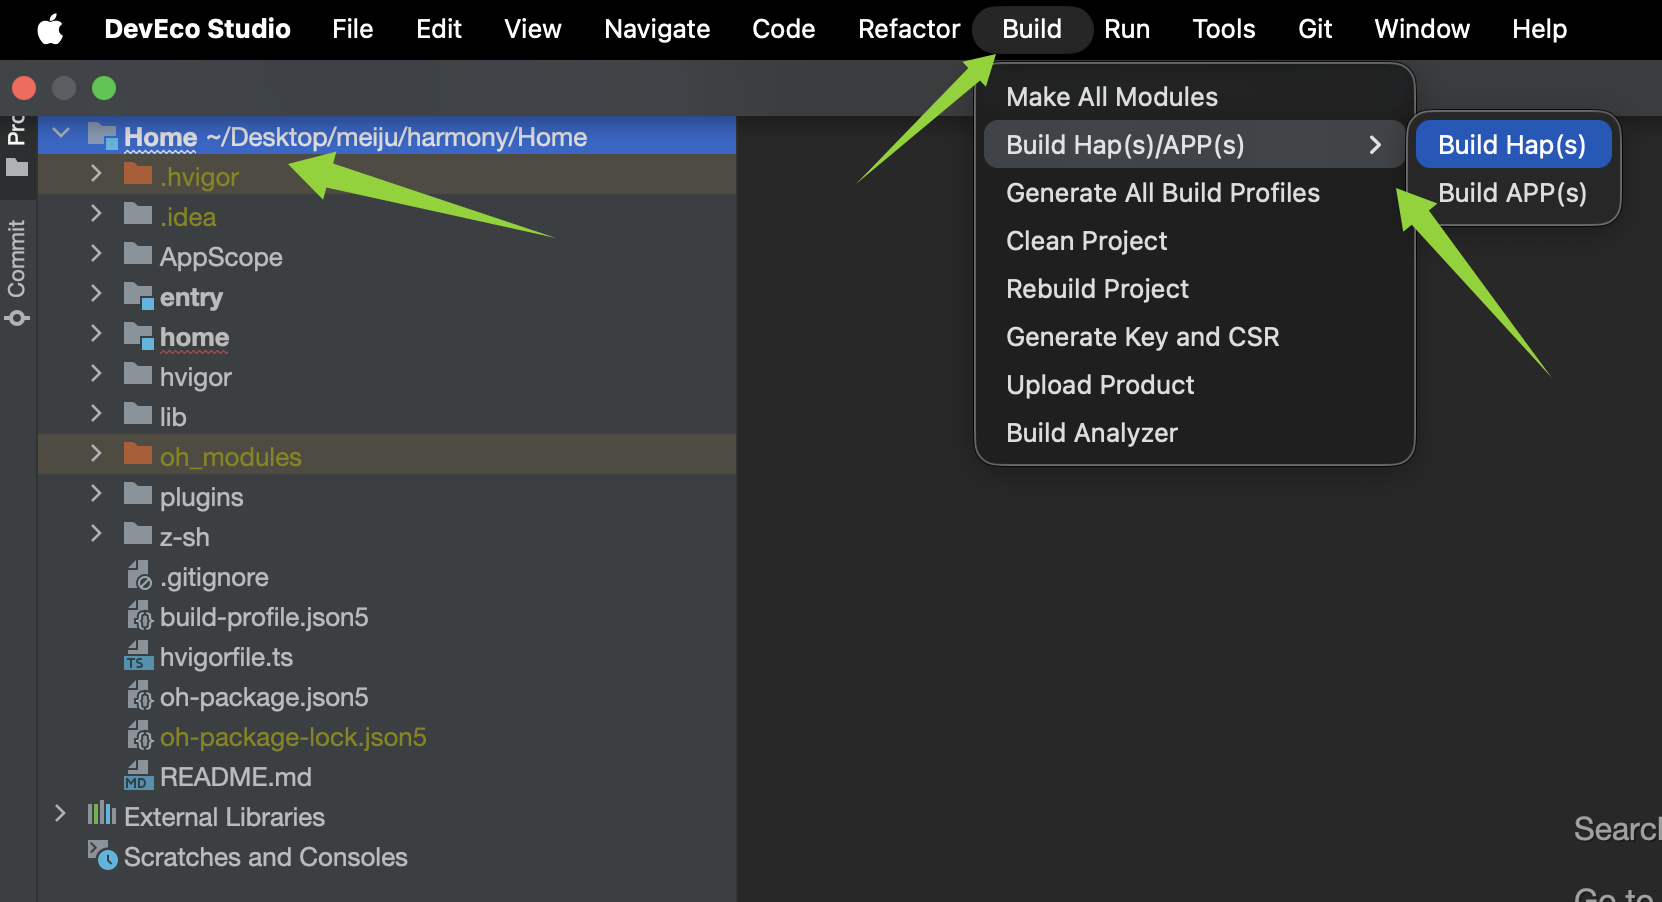
Task: Click the .hvigor orange folder icon
Action: click(x=138, y=174)
